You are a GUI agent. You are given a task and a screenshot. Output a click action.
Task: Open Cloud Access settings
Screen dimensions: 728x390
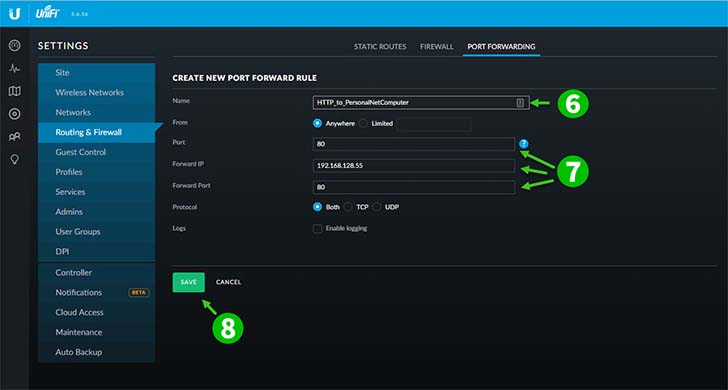click(x=97, y=312)
